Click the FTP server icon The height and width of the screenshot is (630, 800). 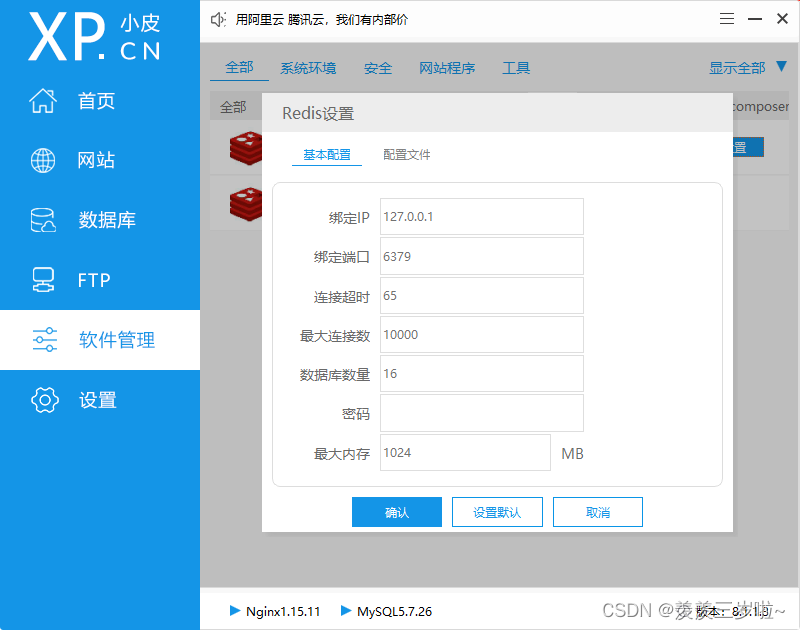coord(43,280)
